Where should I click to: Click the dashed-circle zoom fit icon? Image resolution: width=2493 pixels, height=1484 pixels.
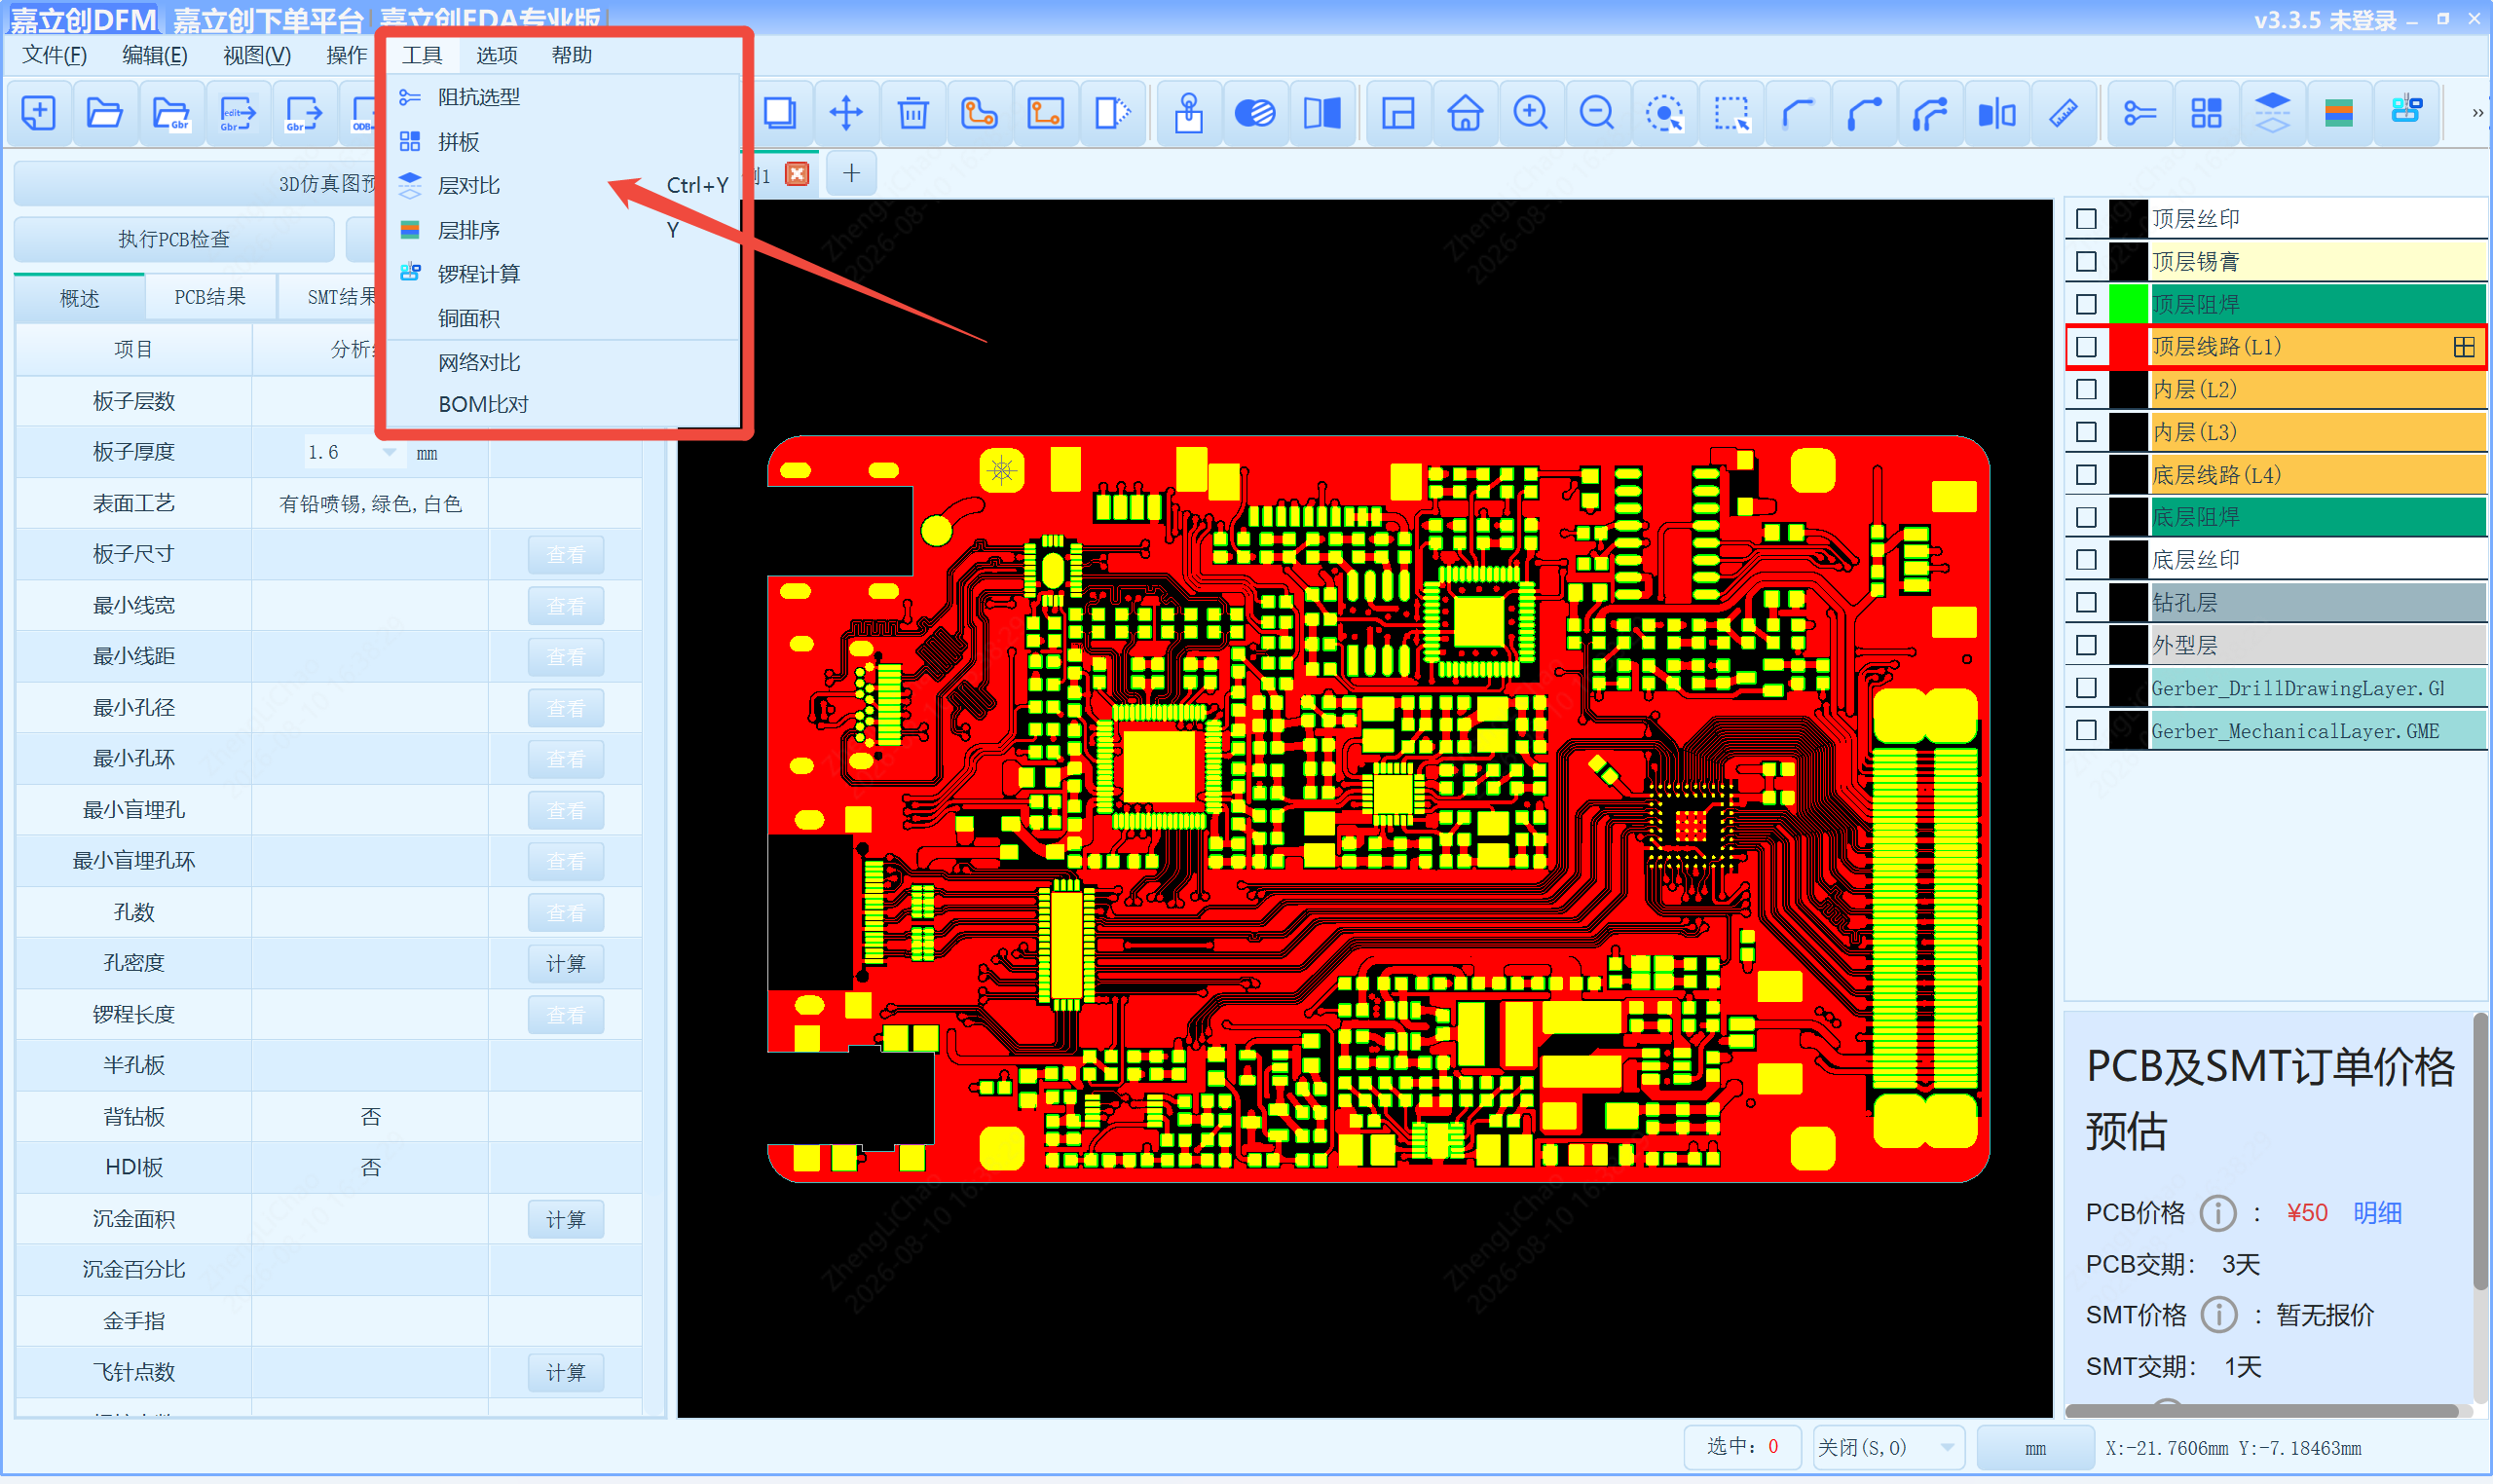click(x=1664, y=113)
